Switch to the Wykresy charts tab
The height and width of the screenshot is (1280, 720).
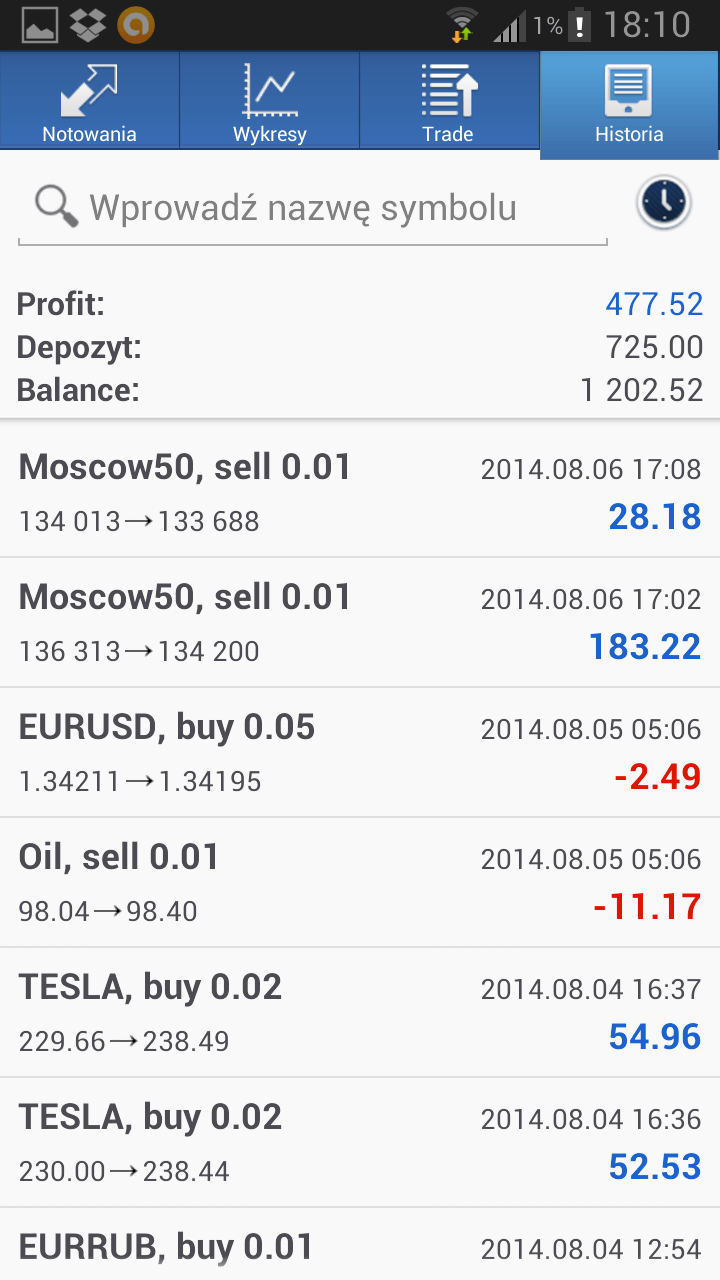pos(269,102)
